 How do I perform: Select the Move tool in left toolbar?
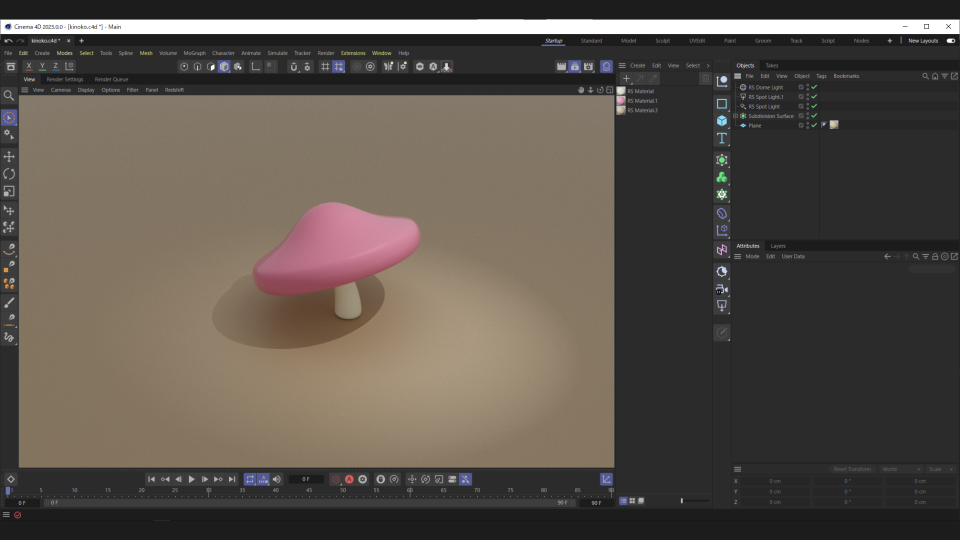coord(9,157)
